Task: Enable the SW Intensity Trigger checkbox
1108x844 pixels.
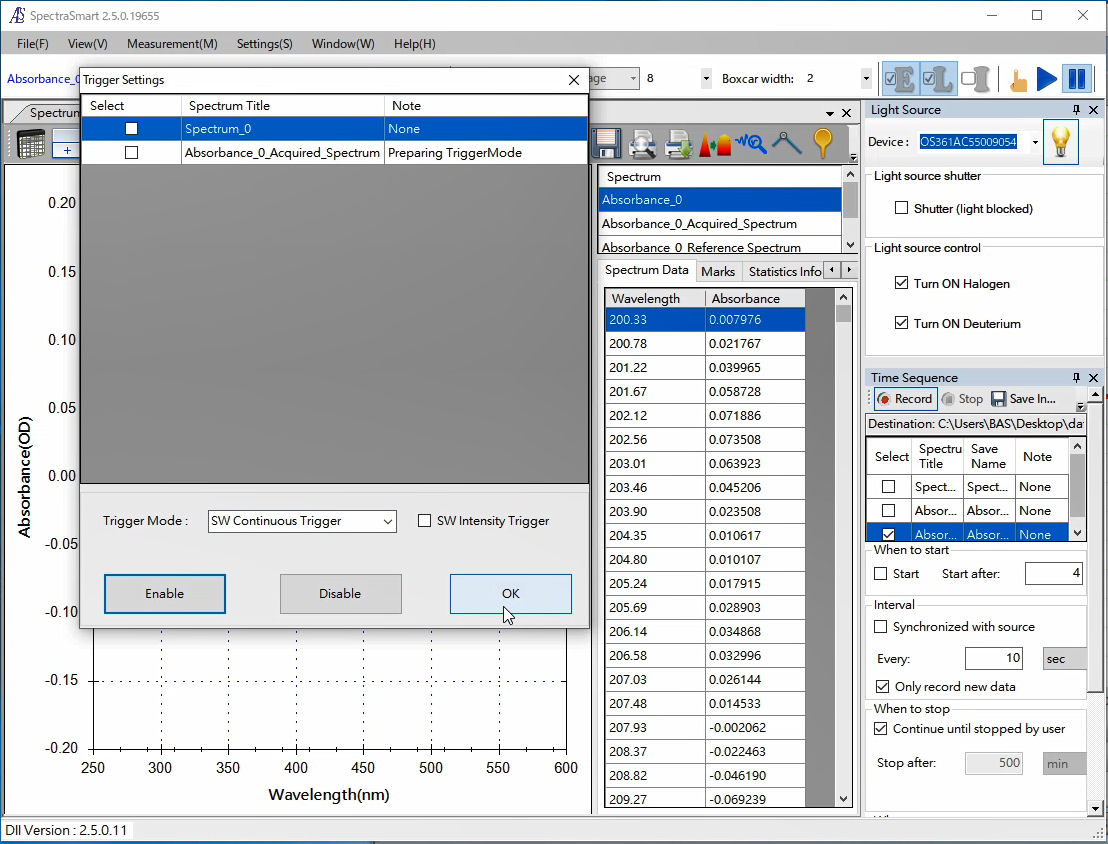Action: [425, 521]
